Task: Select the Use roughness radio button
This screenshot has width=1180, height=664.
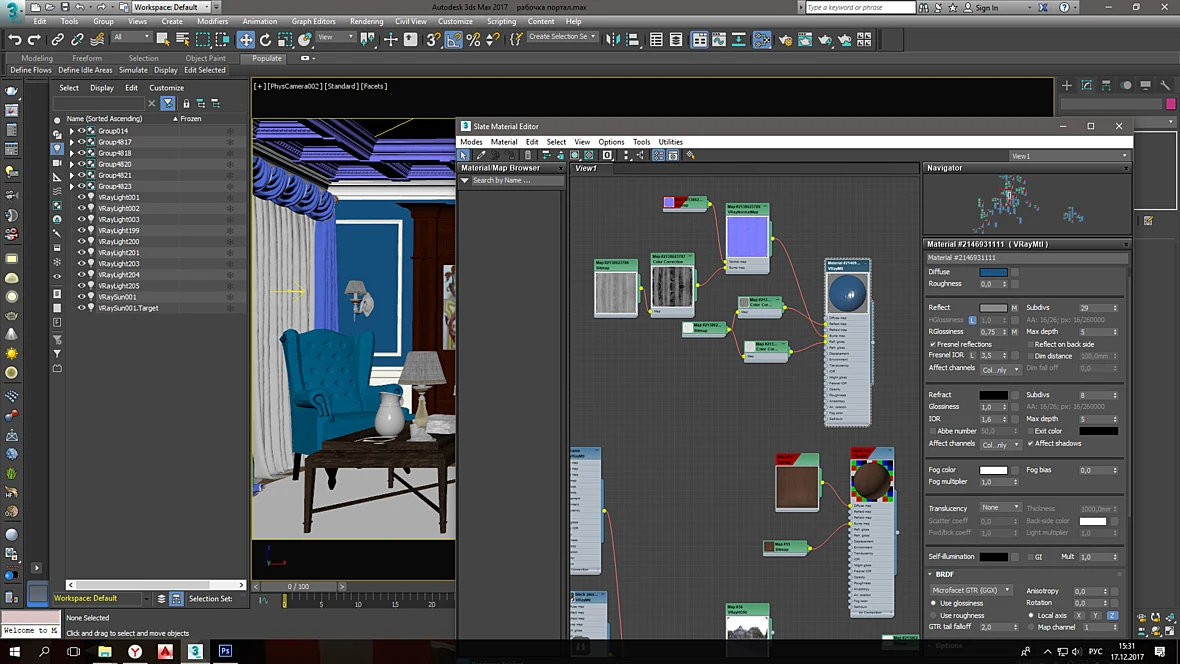Action: [x=934, y=615]
